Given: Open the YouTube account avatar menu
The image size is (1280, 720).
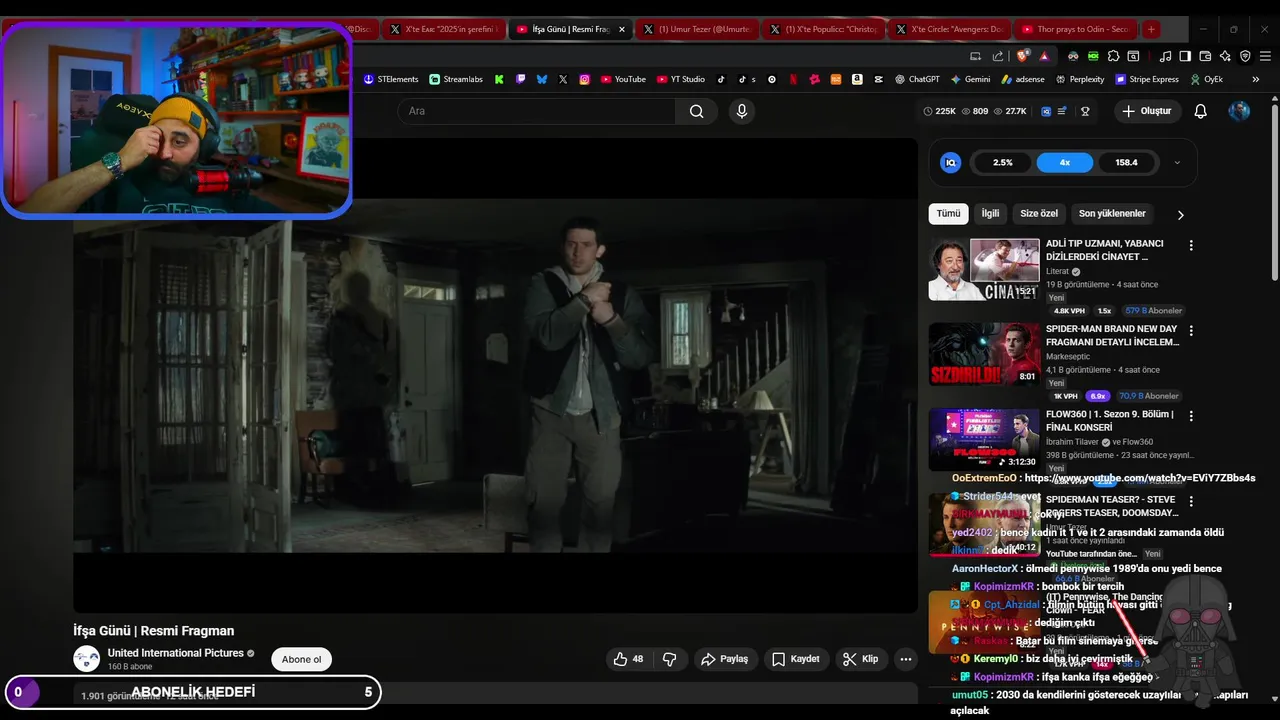Looking at the screenshot, I should click(x=1239, y=111).
